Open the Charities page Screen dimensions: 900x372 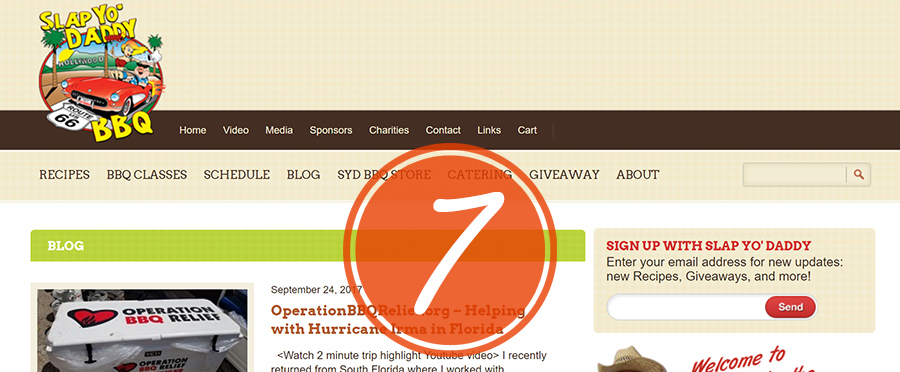[x=389, y=130]
